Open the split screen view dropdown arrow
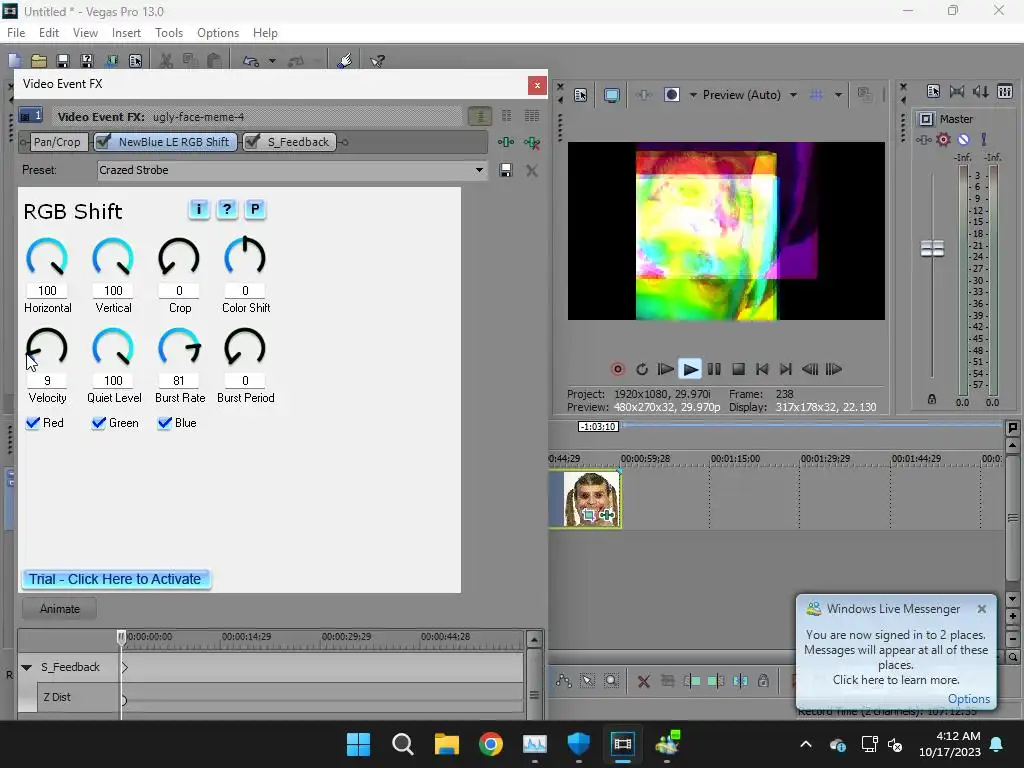 693,95
